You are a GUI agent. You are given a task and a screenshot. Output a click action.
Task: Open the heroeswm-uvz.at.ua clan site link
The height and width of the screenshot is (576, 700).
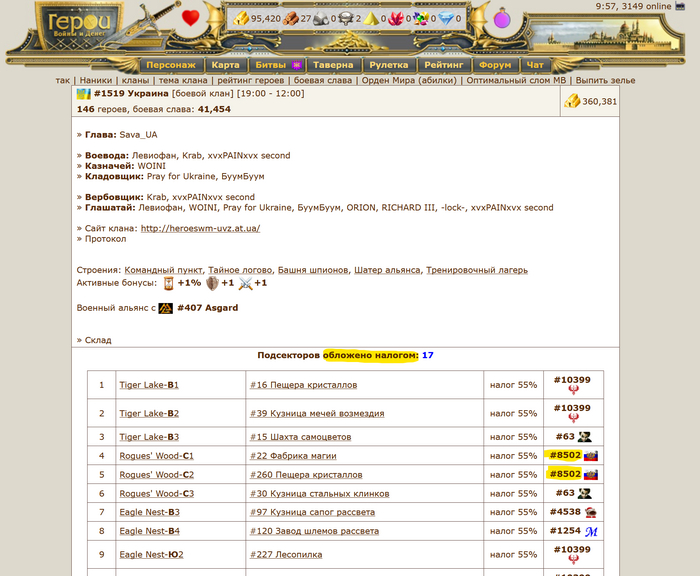(x=200, y=228)
